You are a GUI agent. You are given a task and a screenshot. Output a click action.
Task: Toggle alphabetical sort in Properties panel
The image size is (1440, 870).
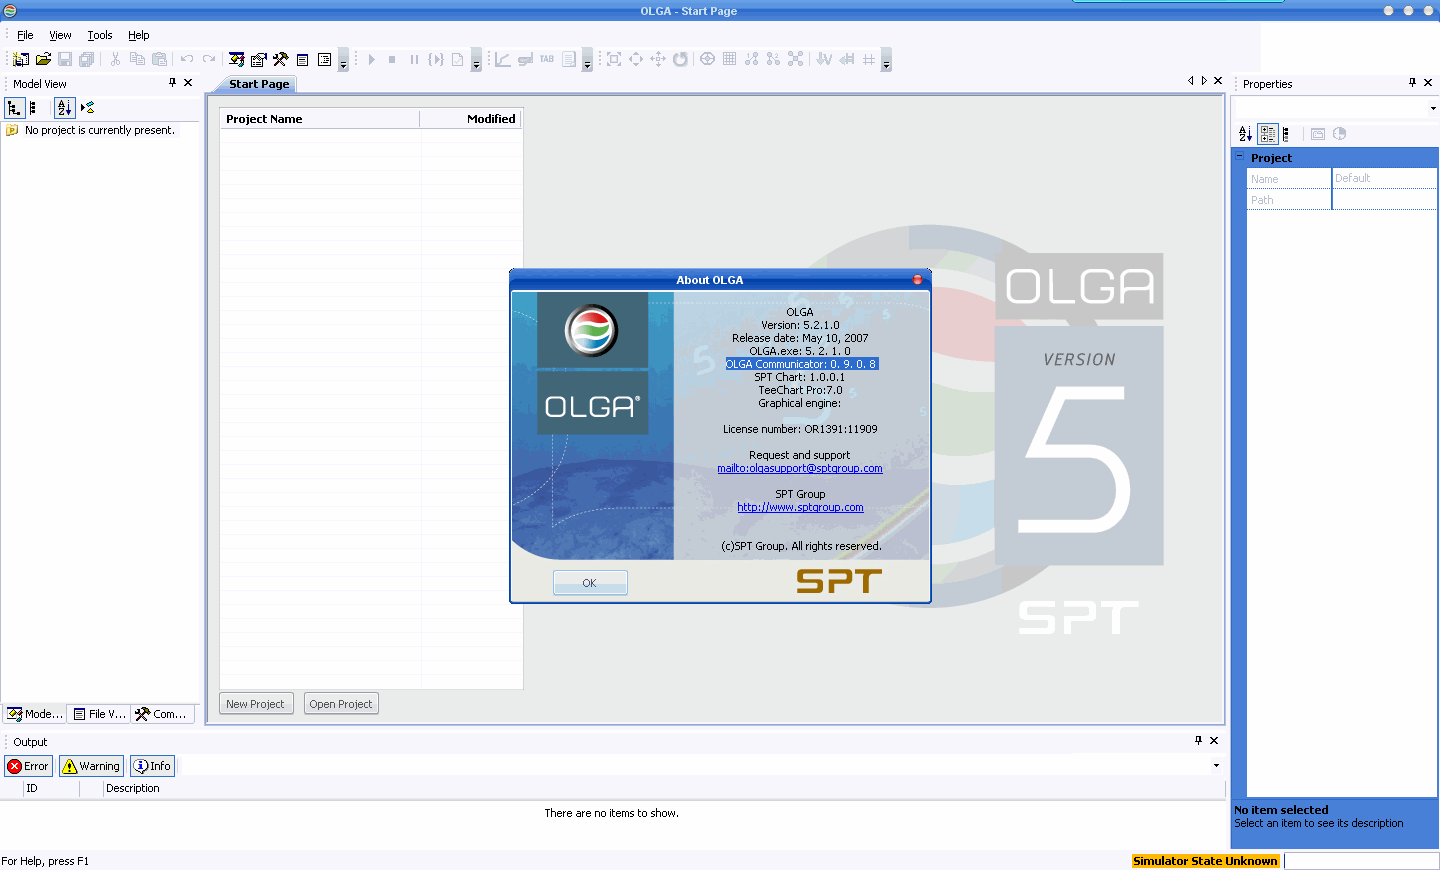(x=1245, y=134)
